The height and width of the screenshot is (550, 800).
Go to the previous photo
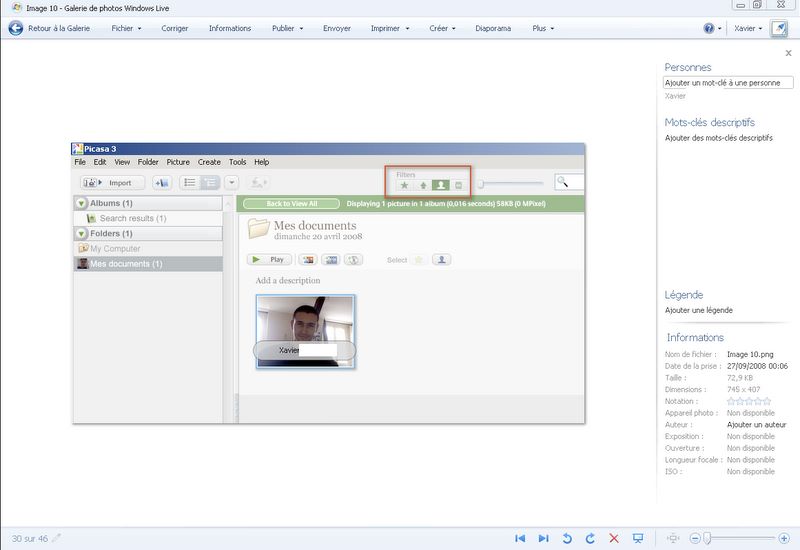coord(520,538)
